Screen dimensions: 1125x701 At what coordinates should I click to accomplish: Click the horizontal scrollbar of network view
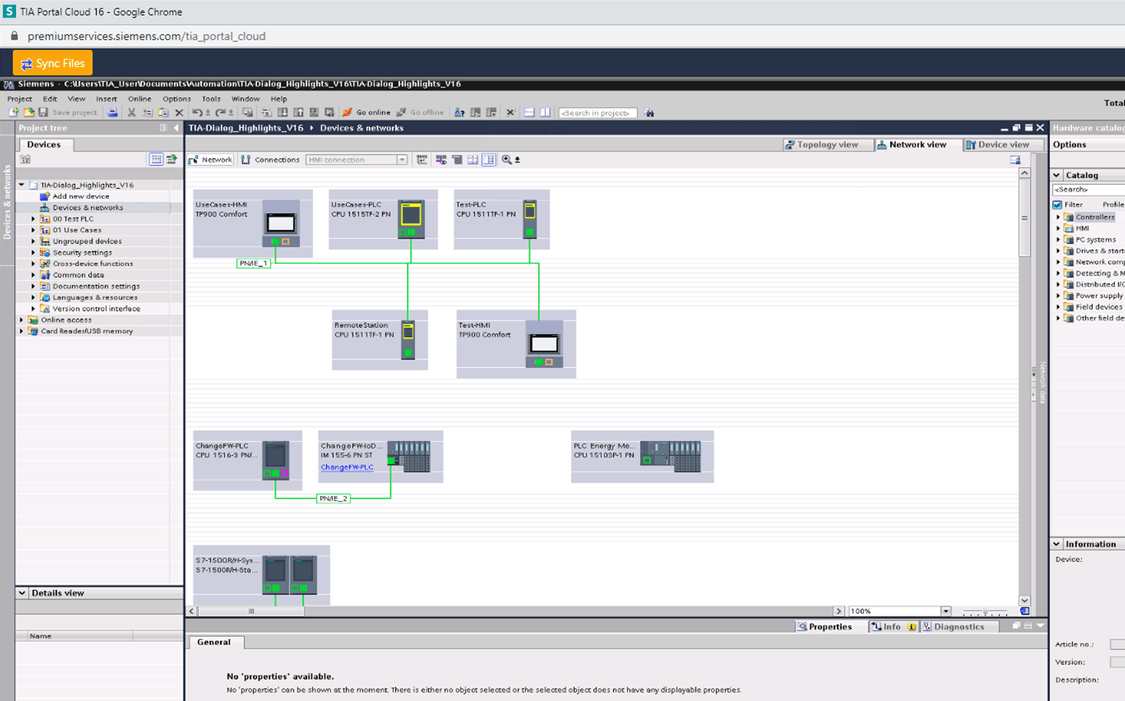point(251,611)
